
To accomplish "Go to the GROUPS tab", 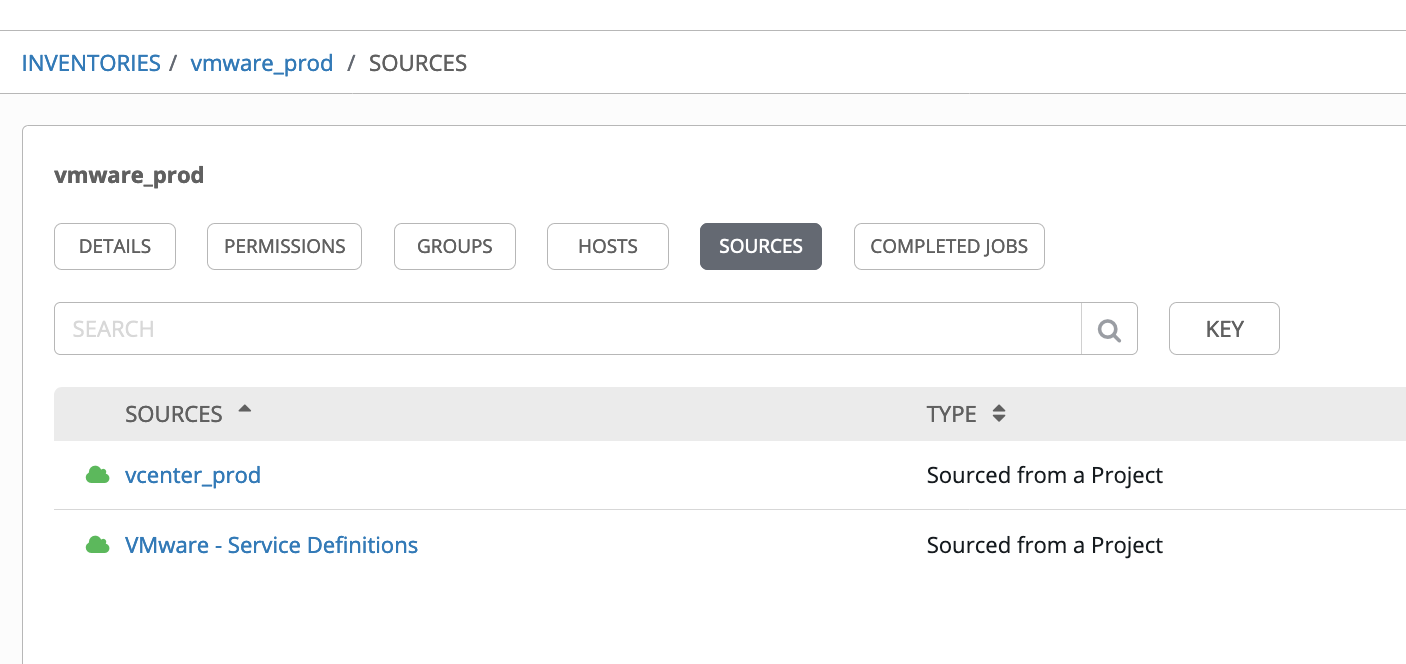I will 455,246.
